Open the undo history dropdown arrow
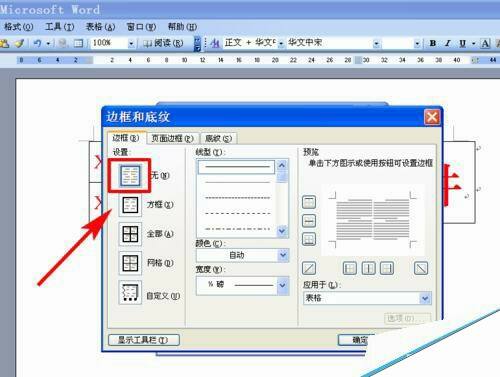The width and height of the screenshot is (500, 377). click(x=48, y=43)
